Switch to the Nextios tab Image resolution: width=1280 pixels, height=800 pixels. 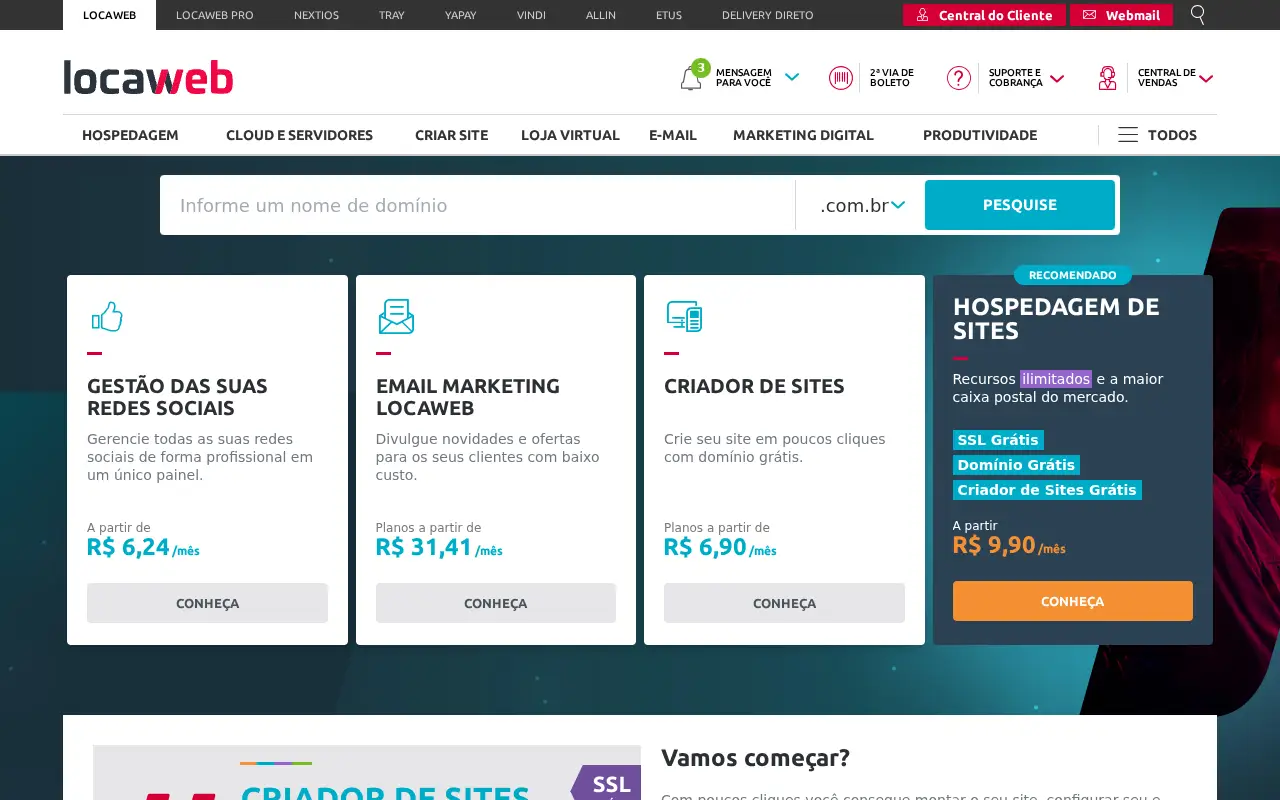pos(316,15)
